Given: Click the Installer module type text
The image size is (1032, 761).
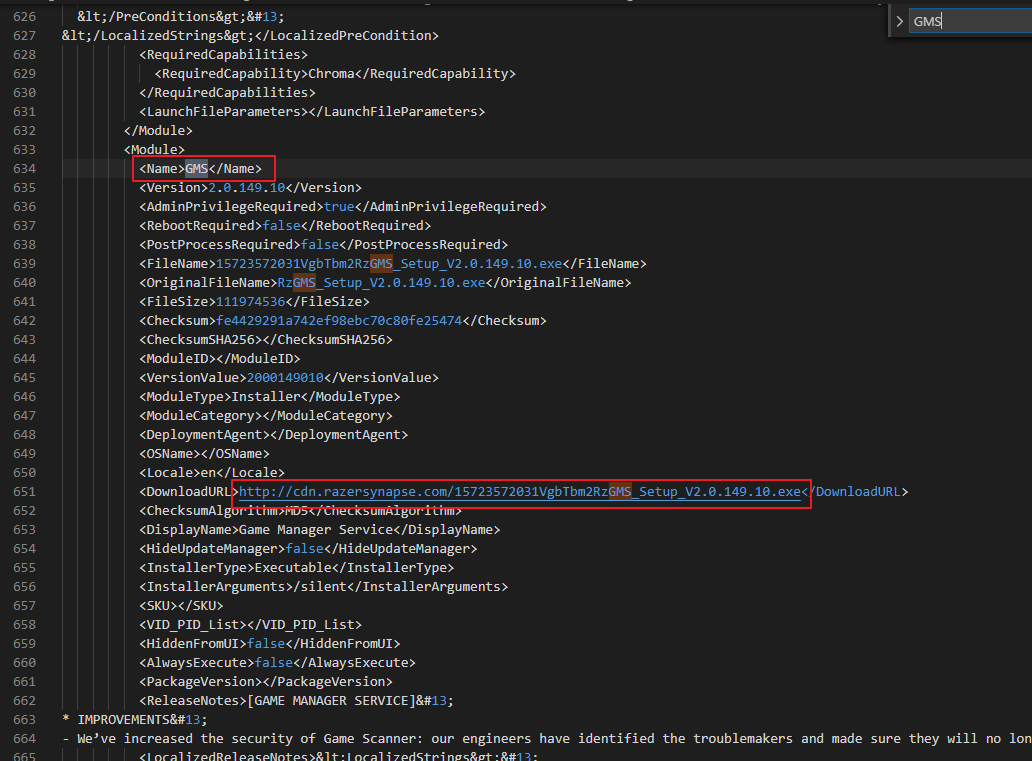Looking at the screenshot, I should point(261,397).
